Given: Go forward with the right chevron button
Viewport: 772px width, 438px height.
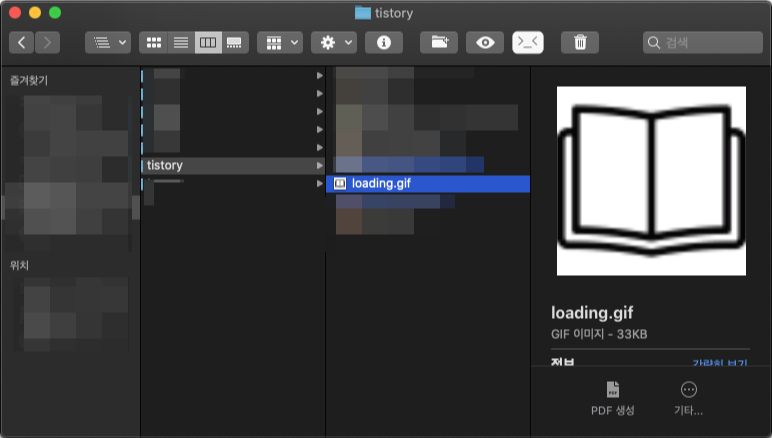Looking at the screenshot, I should pyautogui.click(x=47, y=43).
